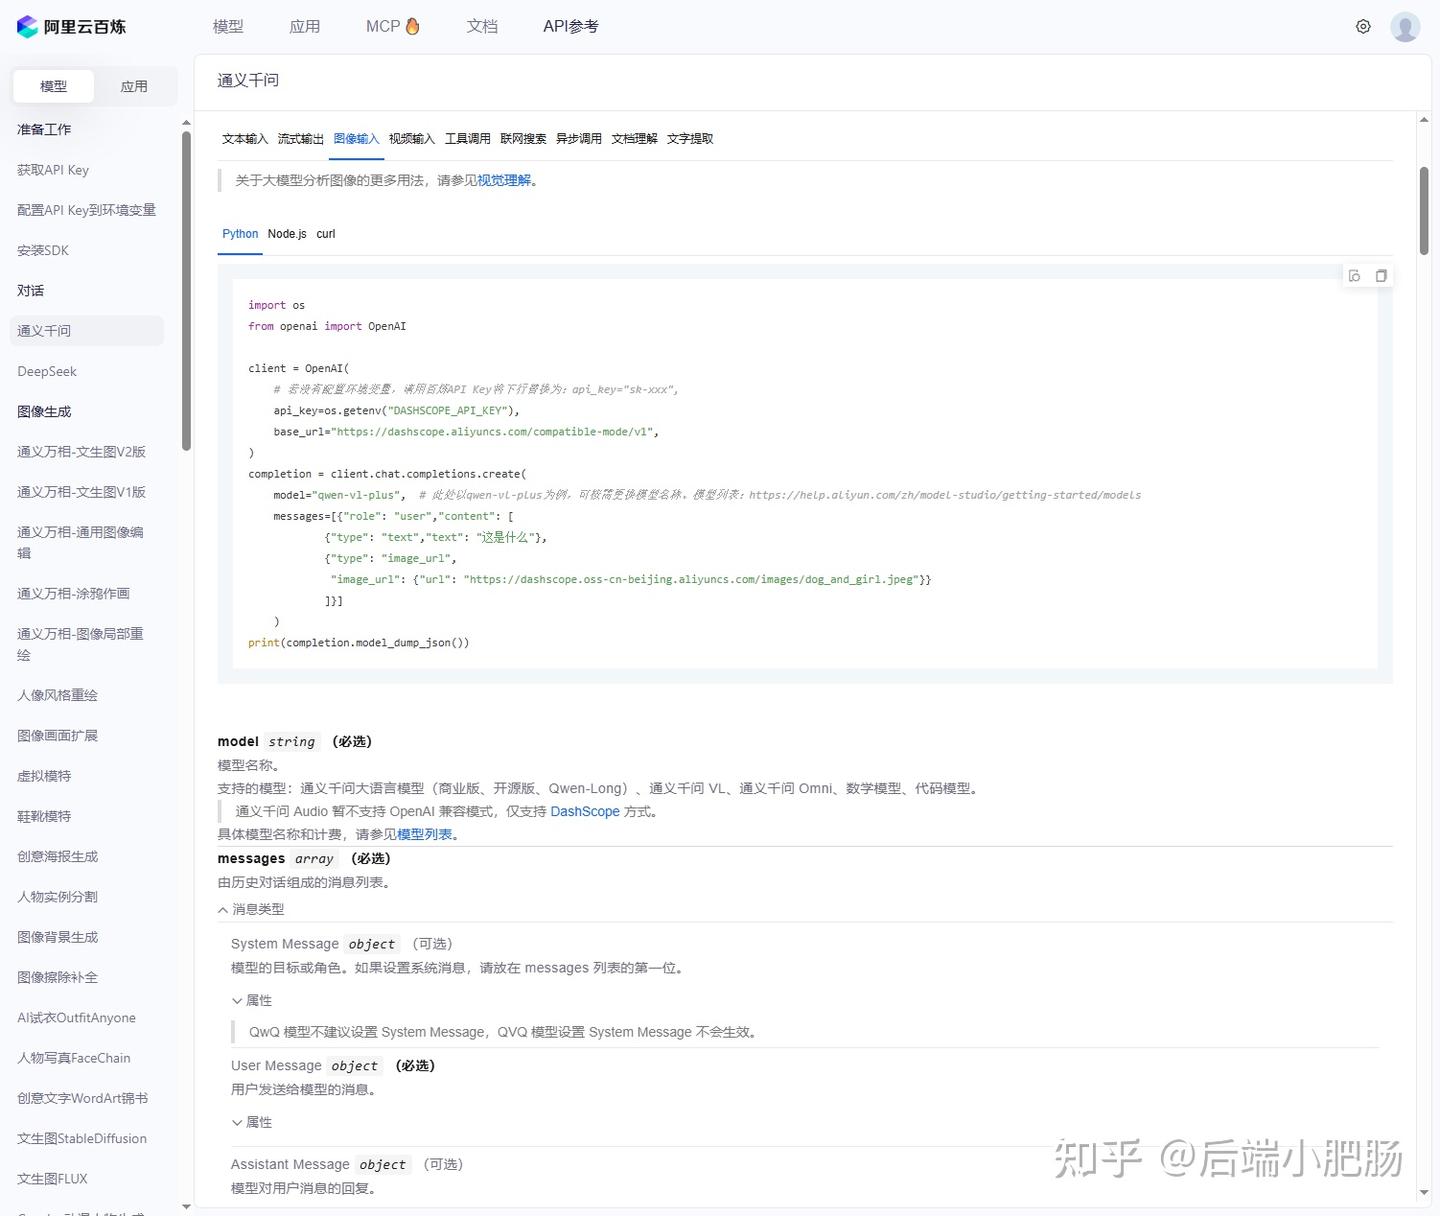Click the dark-mode code theme icon

1354,276
